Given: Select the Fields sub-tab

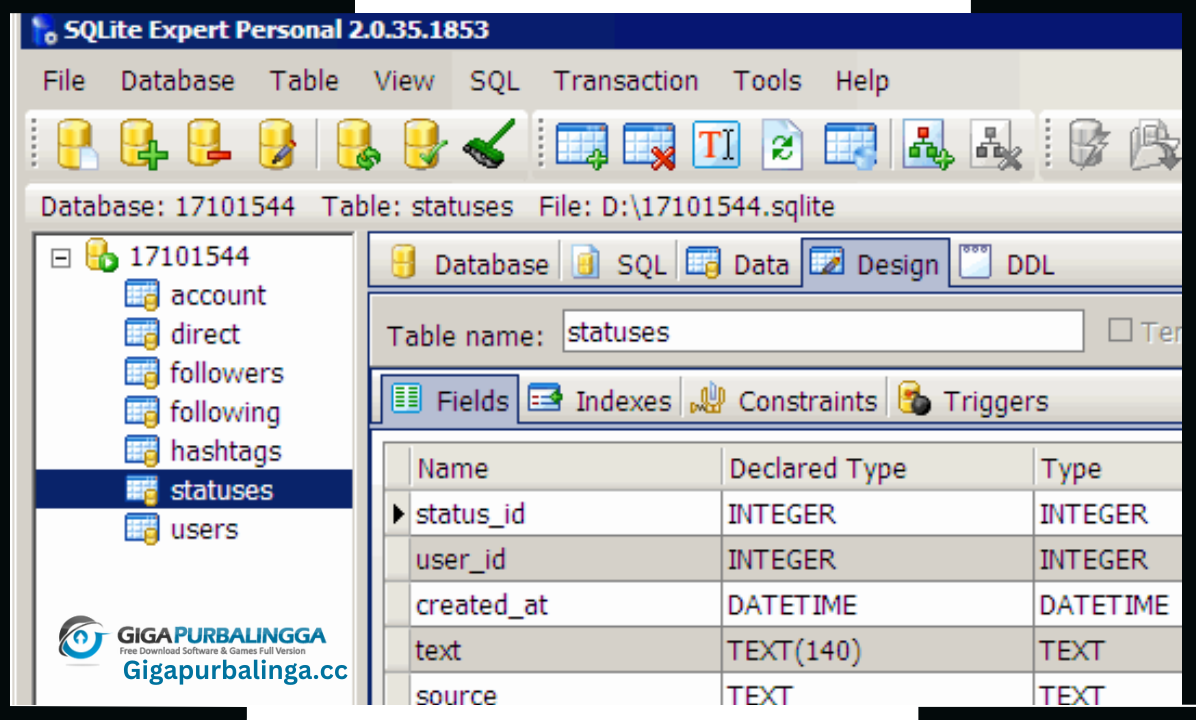Looking at the screenshot, I should coord(450,400).
